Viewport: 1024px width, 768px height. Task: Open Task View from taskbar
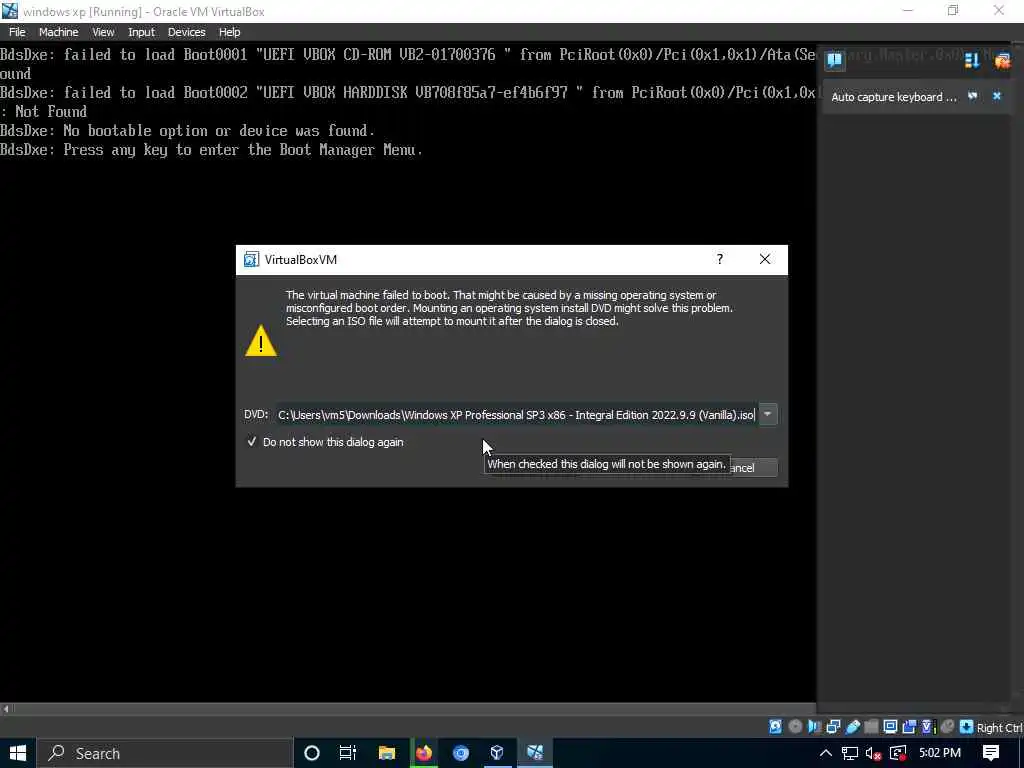(348, 753)
